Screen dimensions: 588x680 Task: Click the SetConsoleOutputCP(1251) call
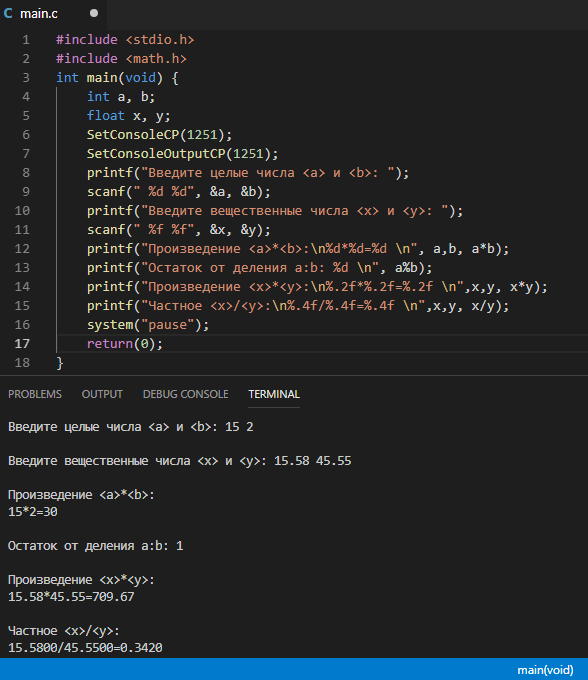pyautogui.click(x=183, y=154)
